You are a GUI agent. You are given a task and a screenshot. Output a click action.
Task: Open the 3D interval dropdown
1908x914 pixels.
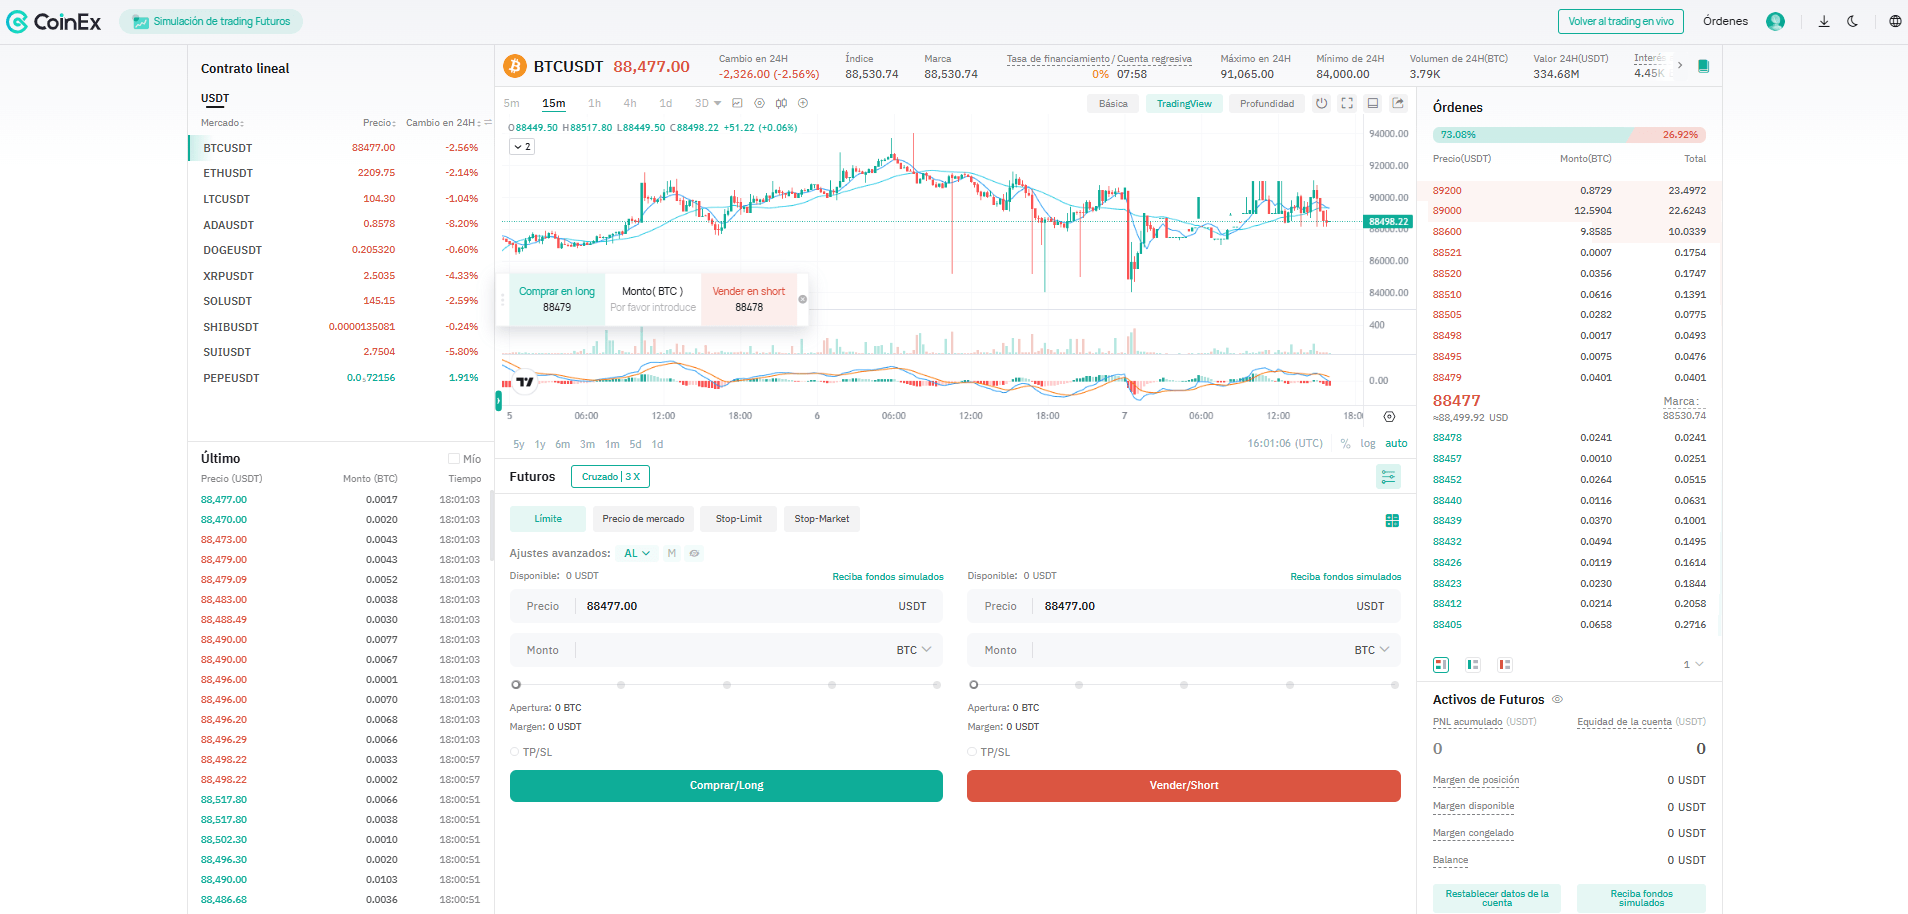tap(708, 103)
